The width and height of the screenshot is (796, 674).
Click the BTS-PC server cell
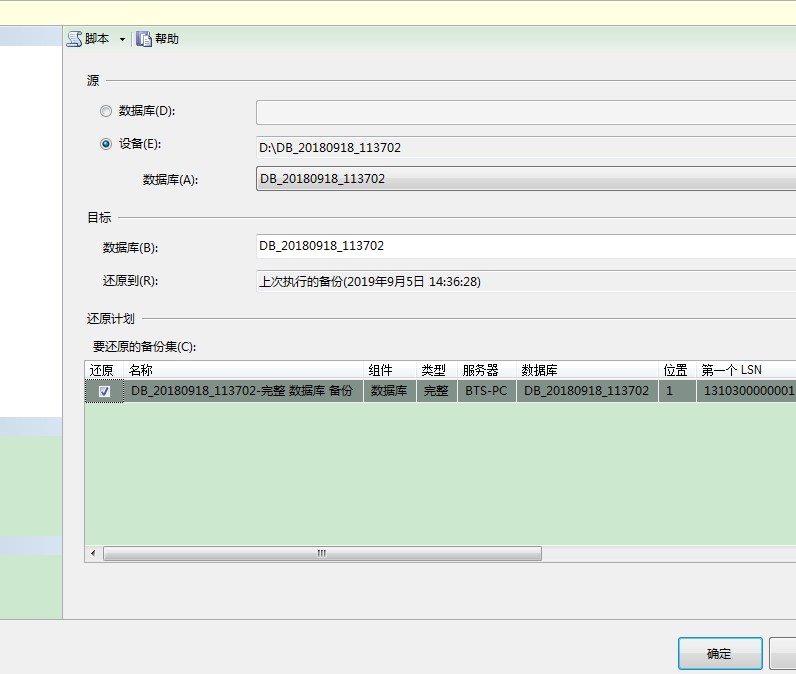487,391
